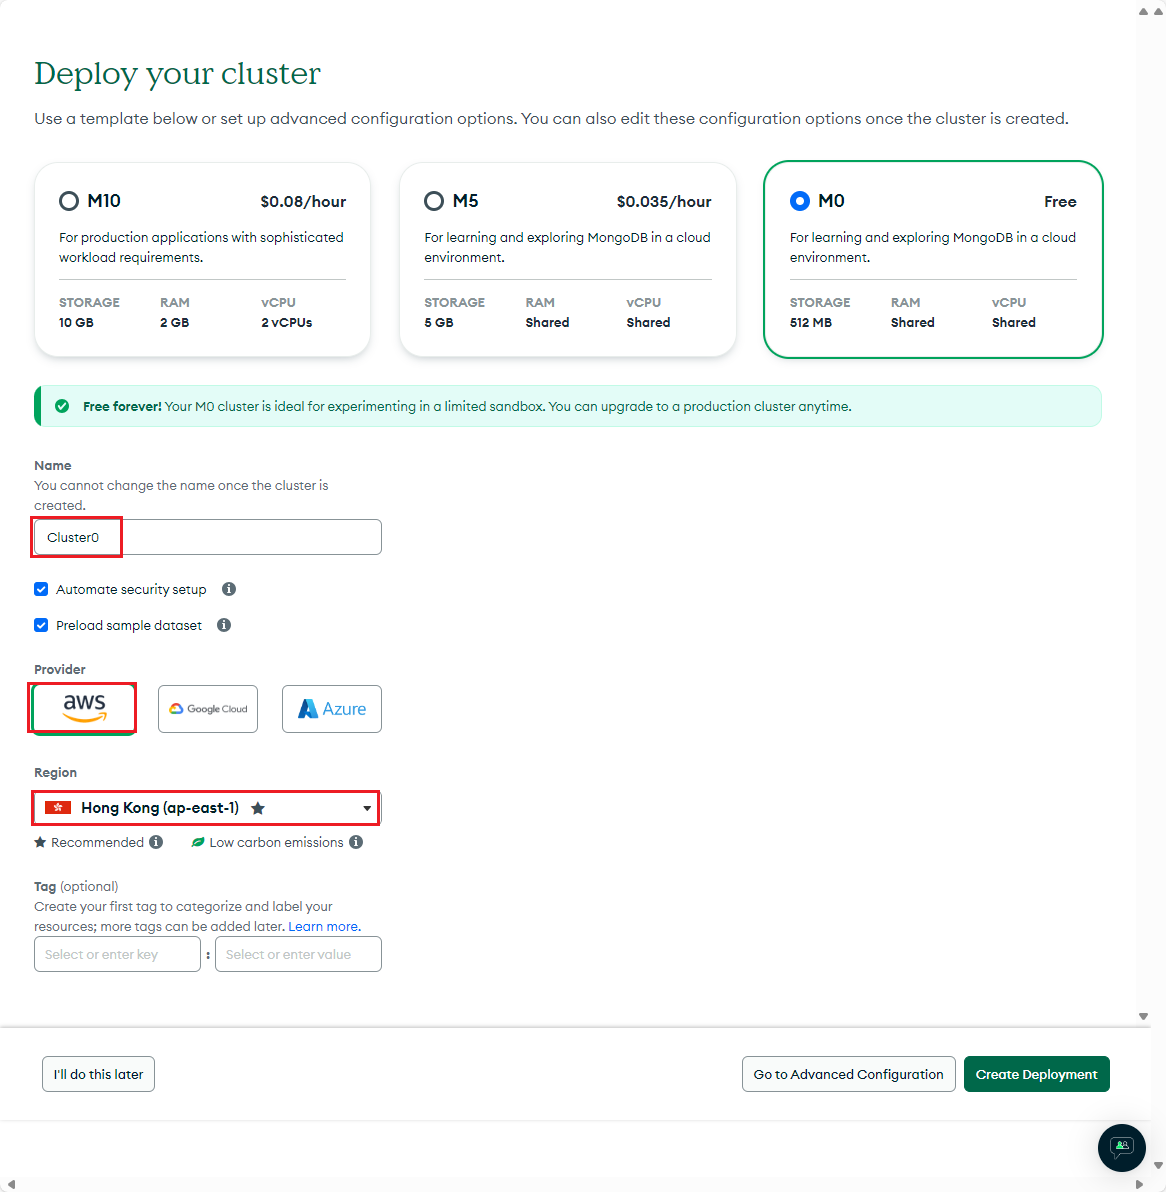Screen dimensions: 1166x1192
Task: Select the M0 free cluster radio button
Action: tap(800, 201)
